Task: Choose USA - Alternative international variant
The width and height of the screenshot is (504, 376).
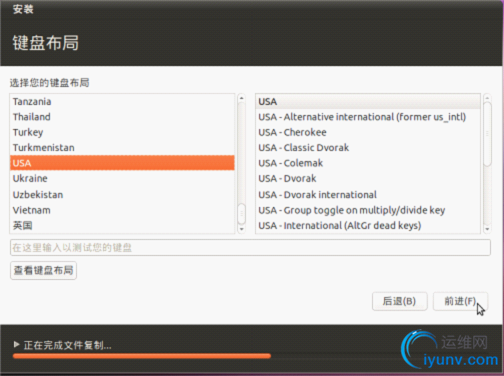Action: [x=368, y=117]
